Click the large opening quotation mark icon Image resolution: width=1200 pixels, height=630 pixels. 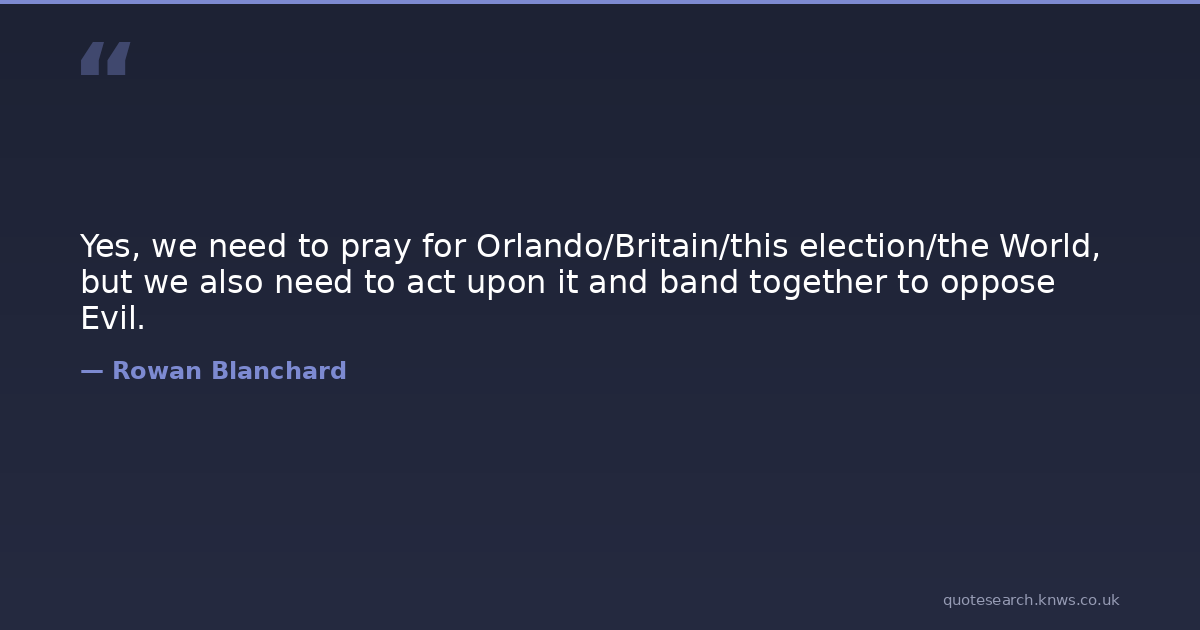[105, 59]
